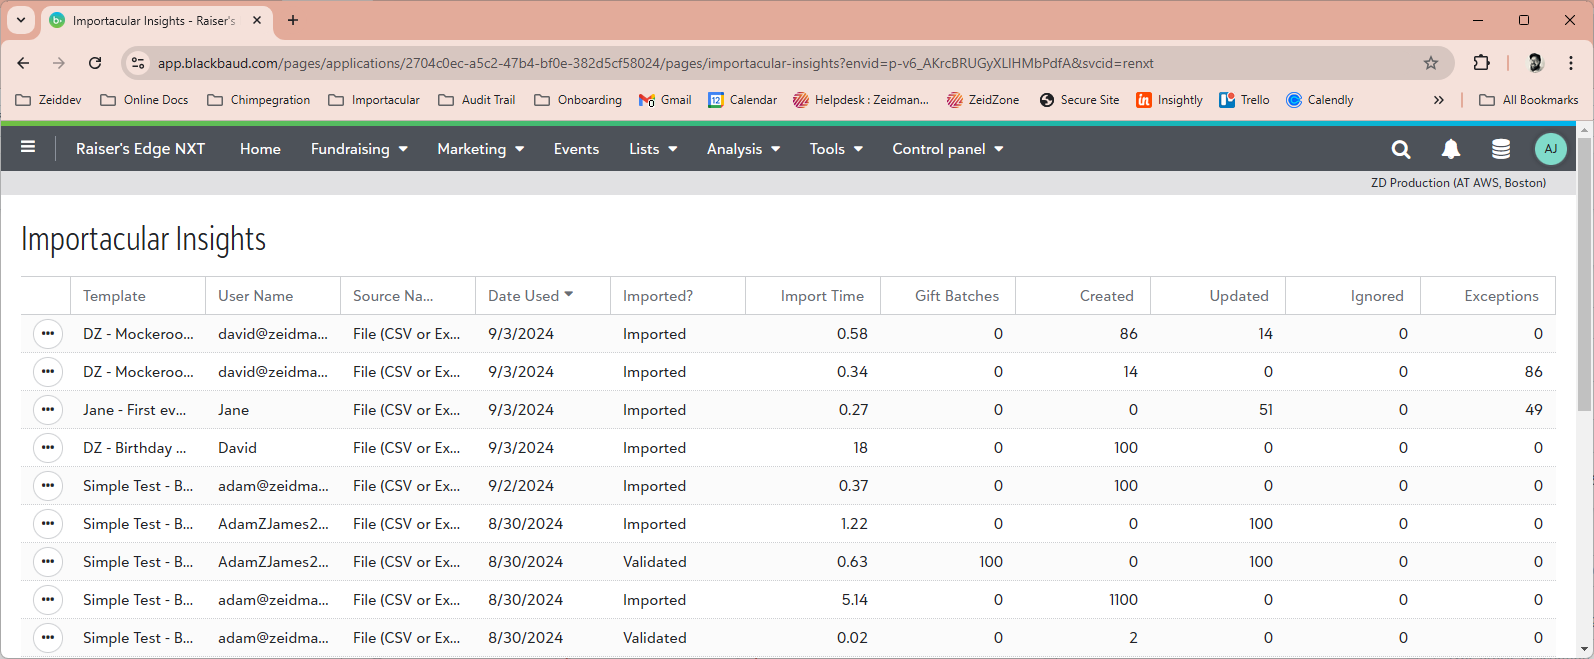Viewport: 1594px width, 659px height.
Task: Open row menu for 86 exceptions import
Action: coord(48,372)
